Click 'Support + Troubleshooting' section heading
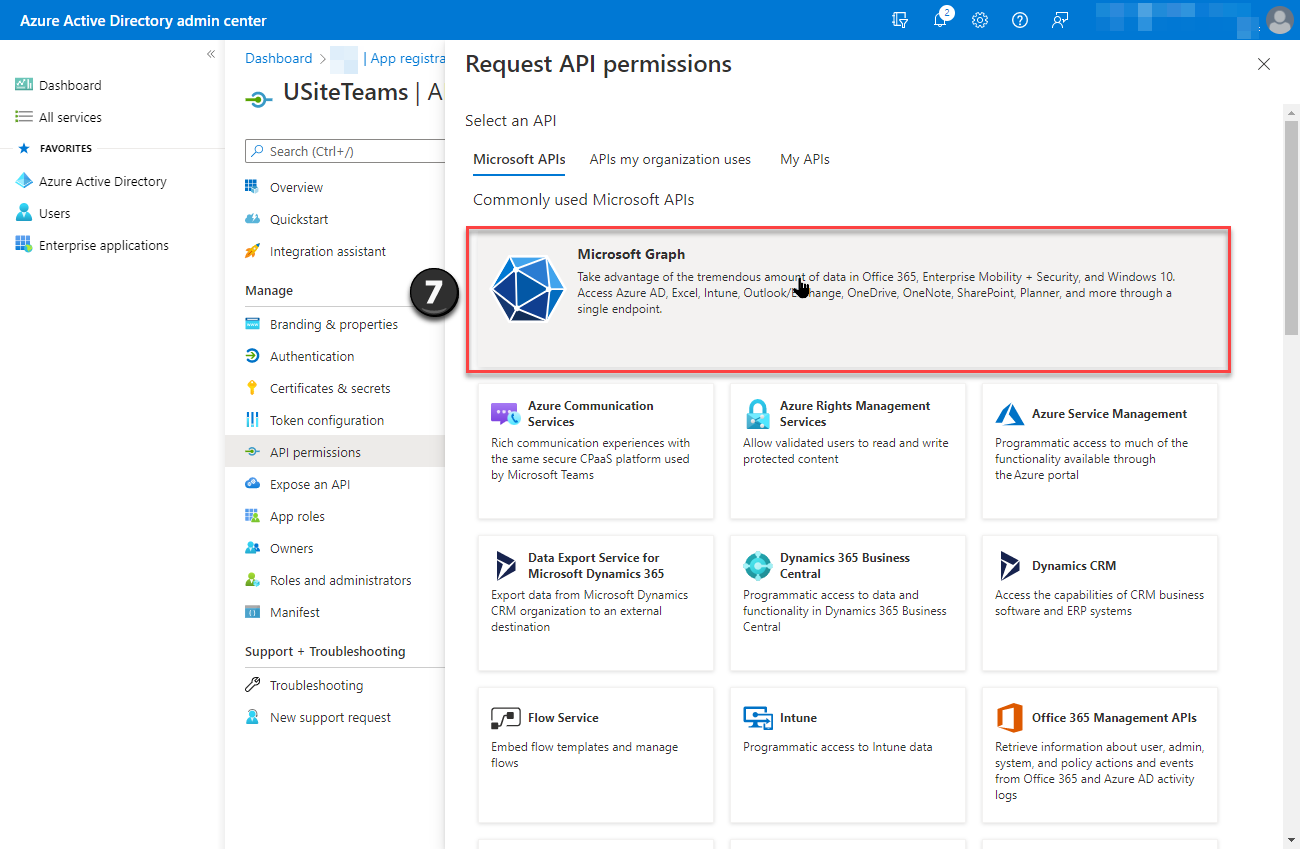 (325, 651)
